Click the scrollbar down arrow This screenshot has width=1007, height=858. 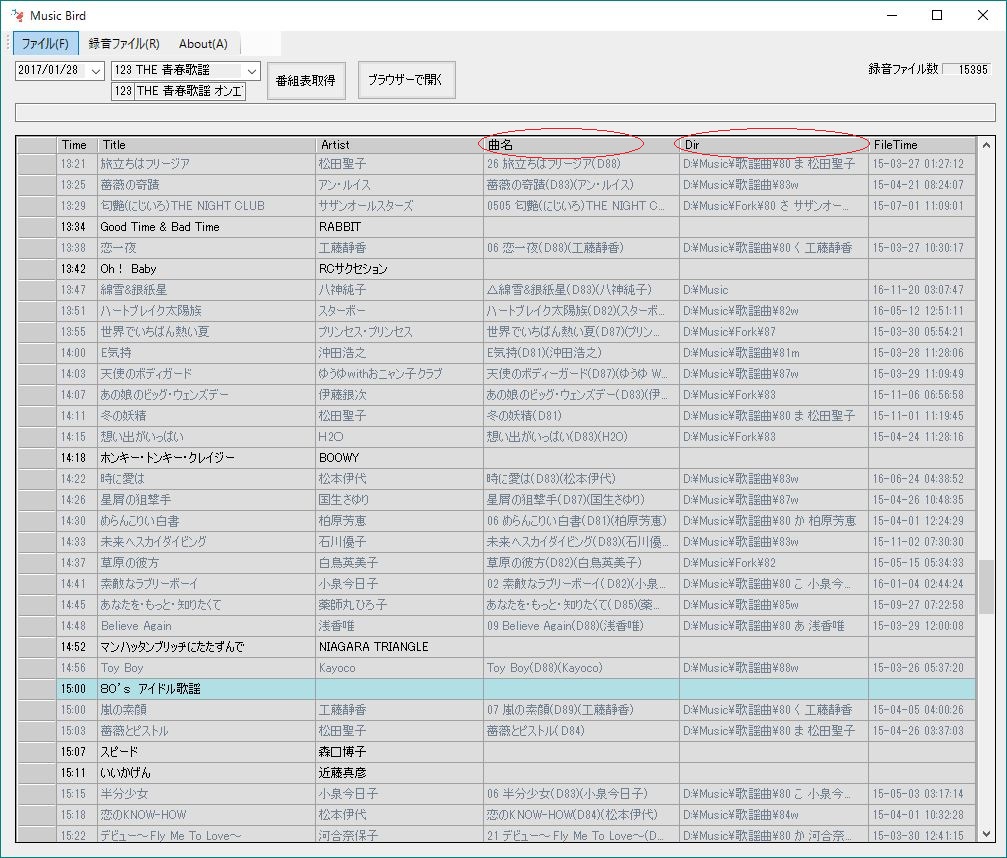point(986,834)
